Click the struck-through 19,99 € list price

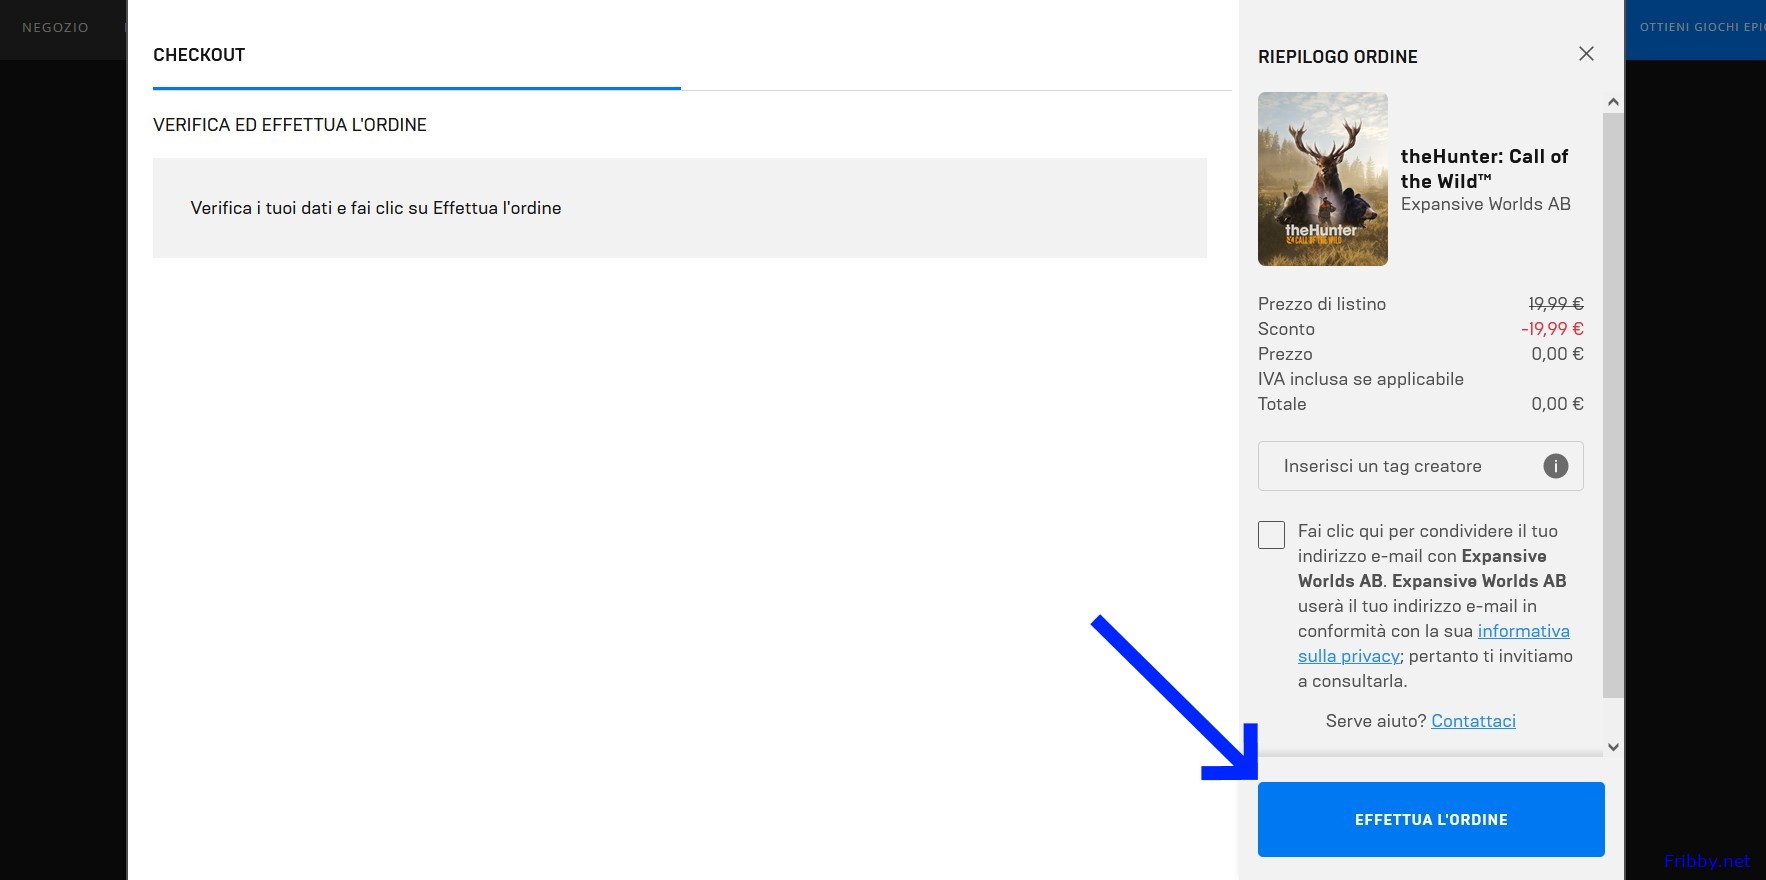pos(1555,304)
